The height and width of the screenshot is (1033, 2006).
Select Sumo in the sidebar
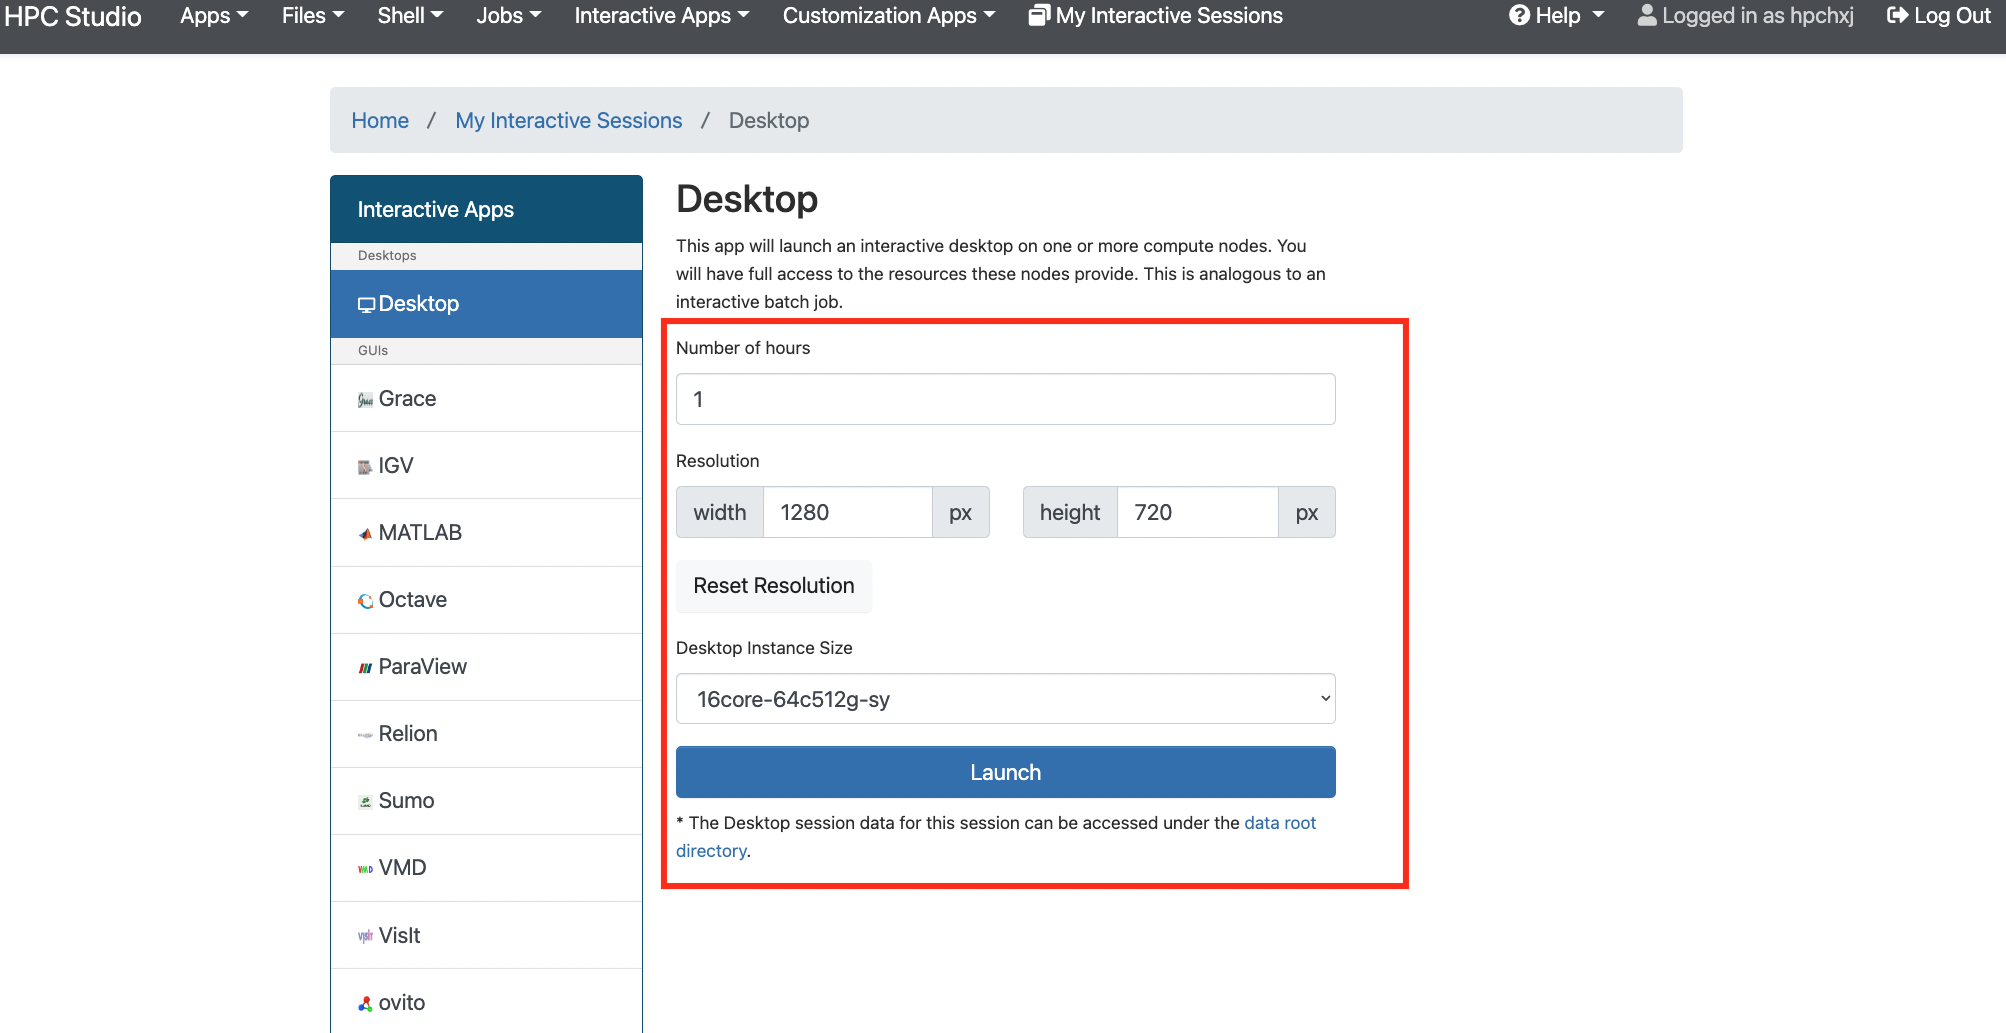point(486,801)
